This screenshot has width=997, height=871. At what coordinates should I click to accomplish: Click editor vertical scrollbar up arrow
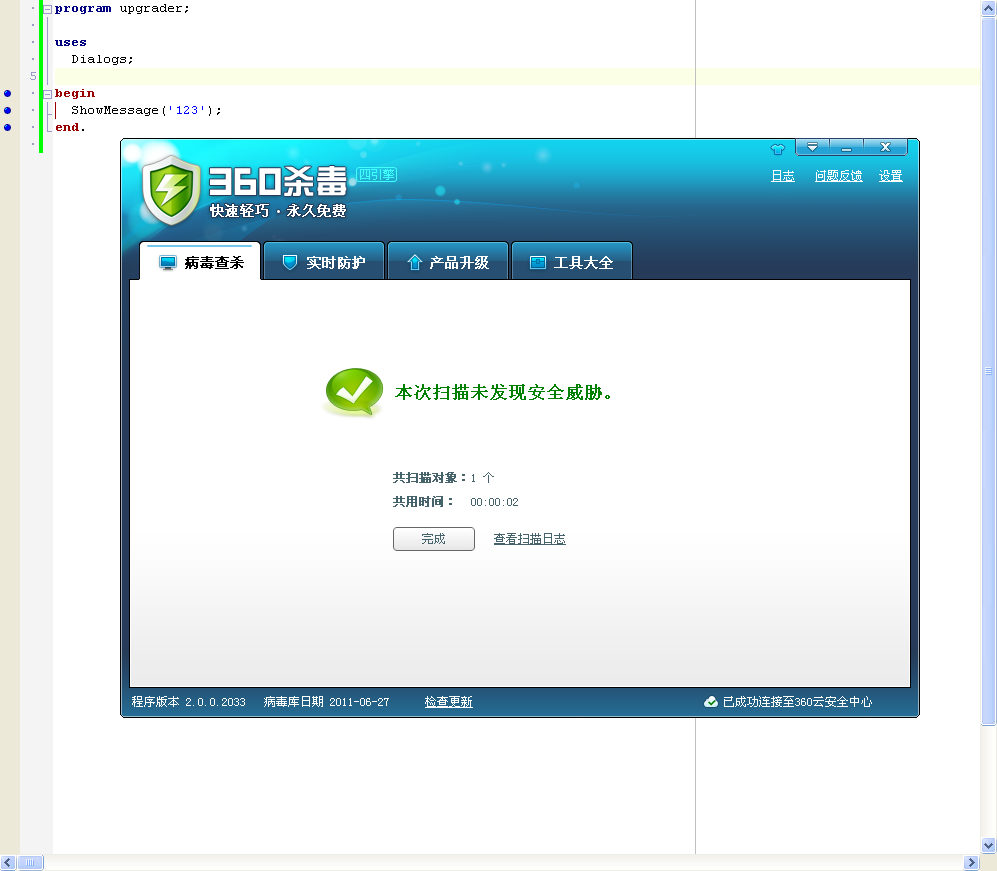[x=988, y=9]
